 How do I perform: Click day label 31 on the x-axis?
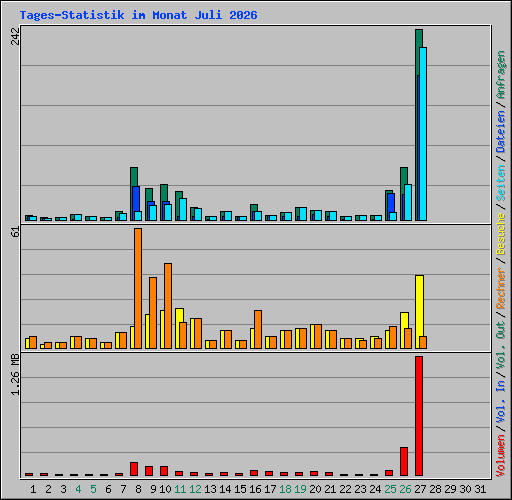[x=480, y=489]
